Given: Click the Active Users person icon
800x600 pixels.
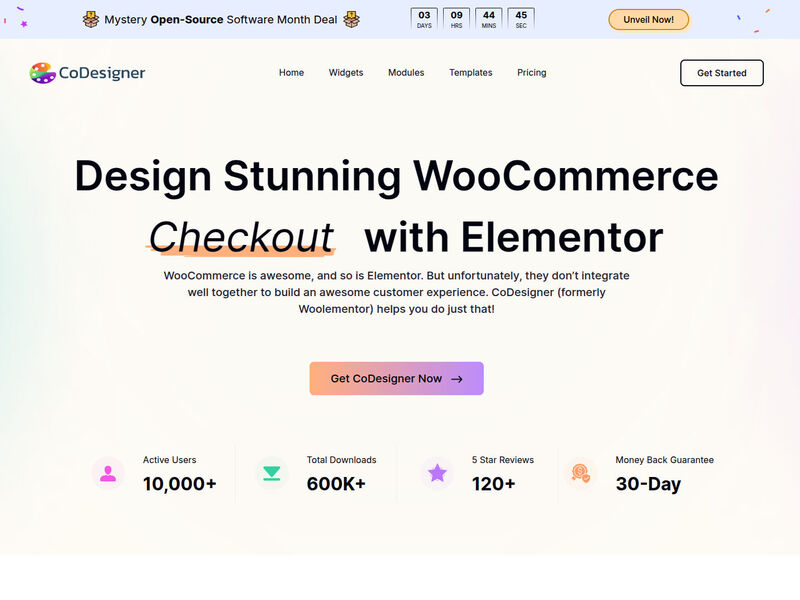Looking at the screenshot, I should click(x=108, y=473).
